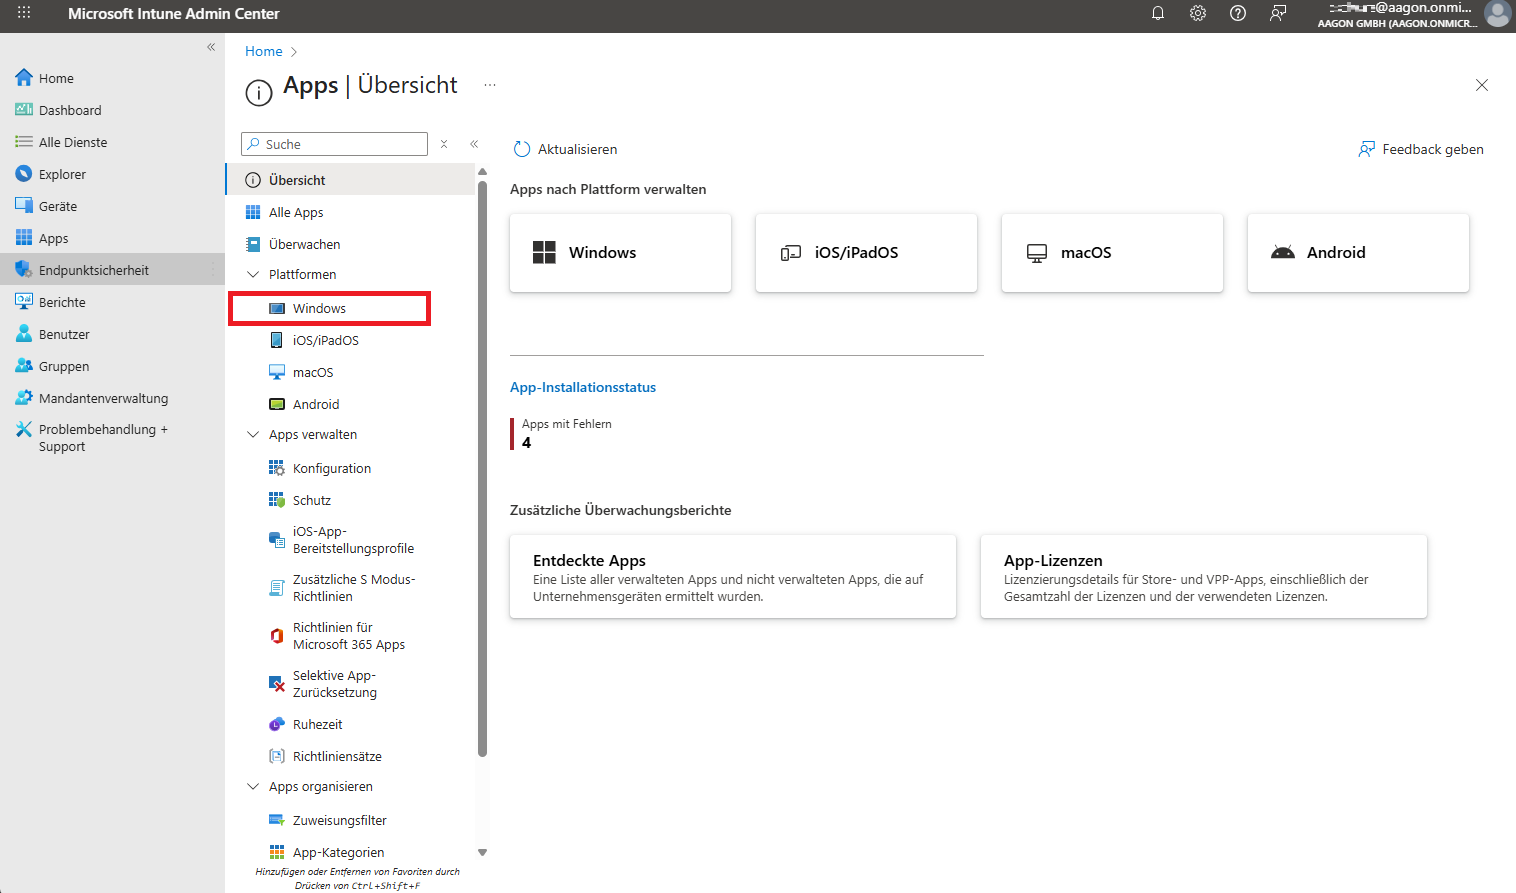Click the Home breadcrumb link
This screenshot has width=1516, height=893.
pyautogui.click(x=263, y=51)
